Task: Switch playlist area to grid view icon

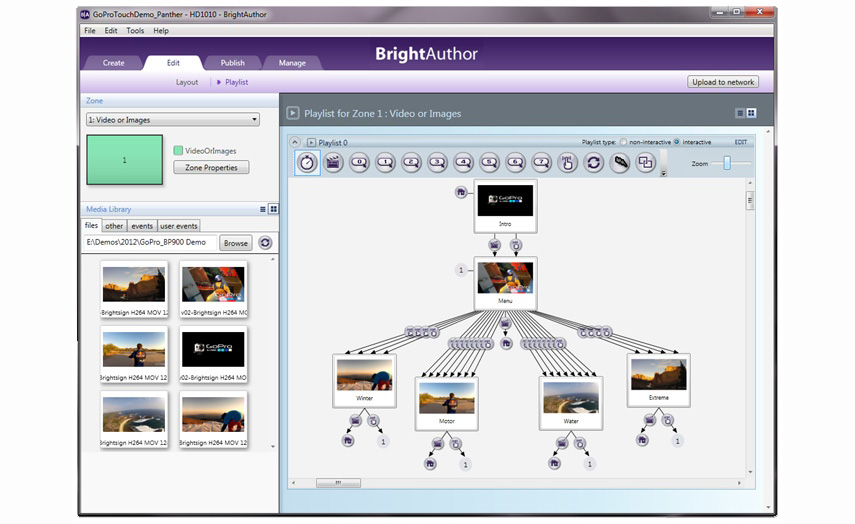Action: point(751,113)
